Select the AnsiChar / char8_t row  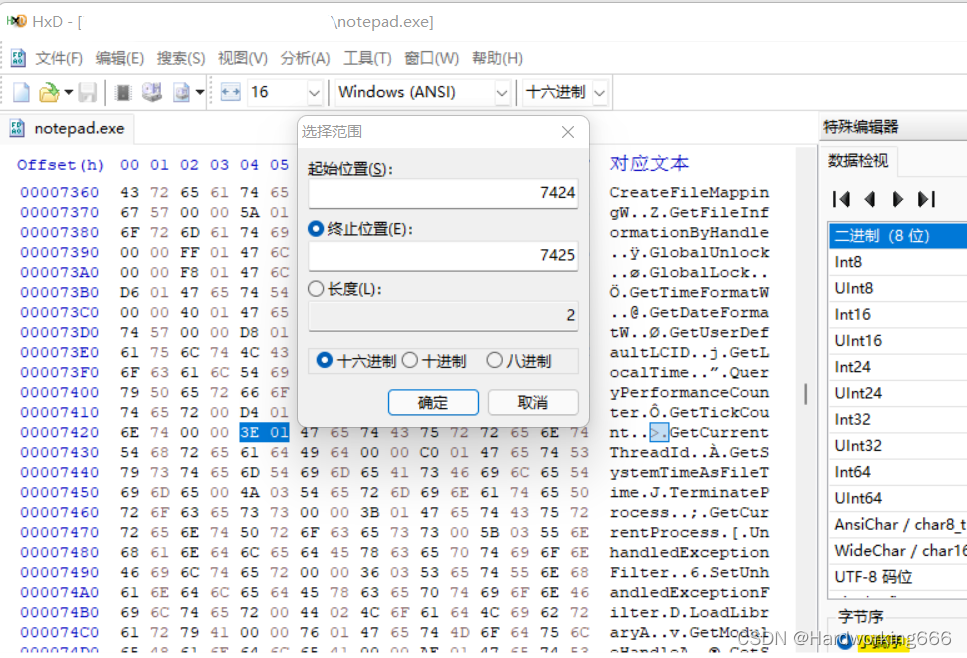898,524
